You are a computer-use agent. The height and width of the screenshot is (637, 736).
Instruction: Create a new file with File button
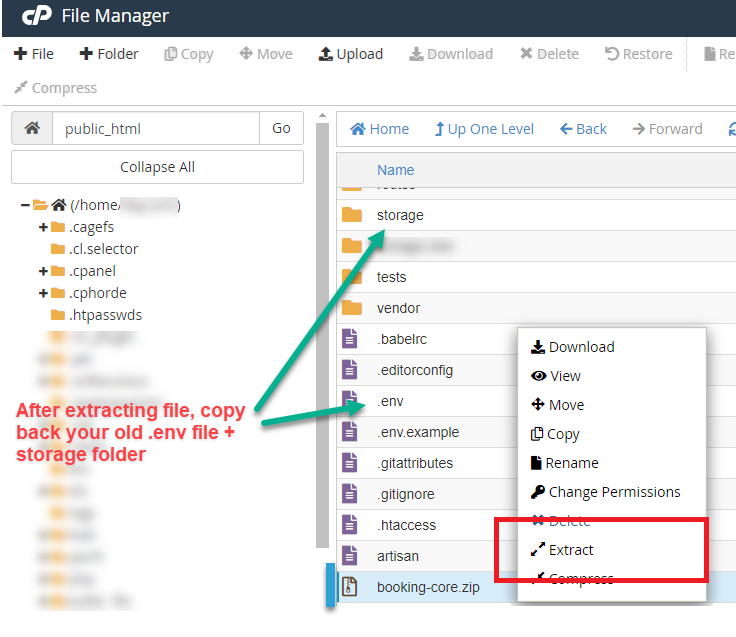pos(34,54)
